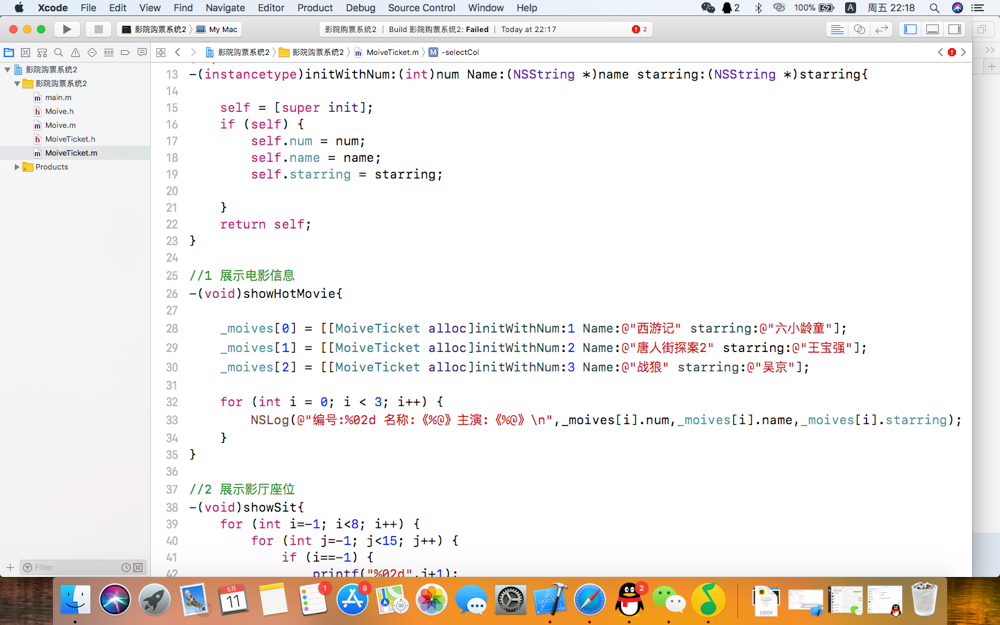
Task: Open QQ from the Dock
Action: 629,600
